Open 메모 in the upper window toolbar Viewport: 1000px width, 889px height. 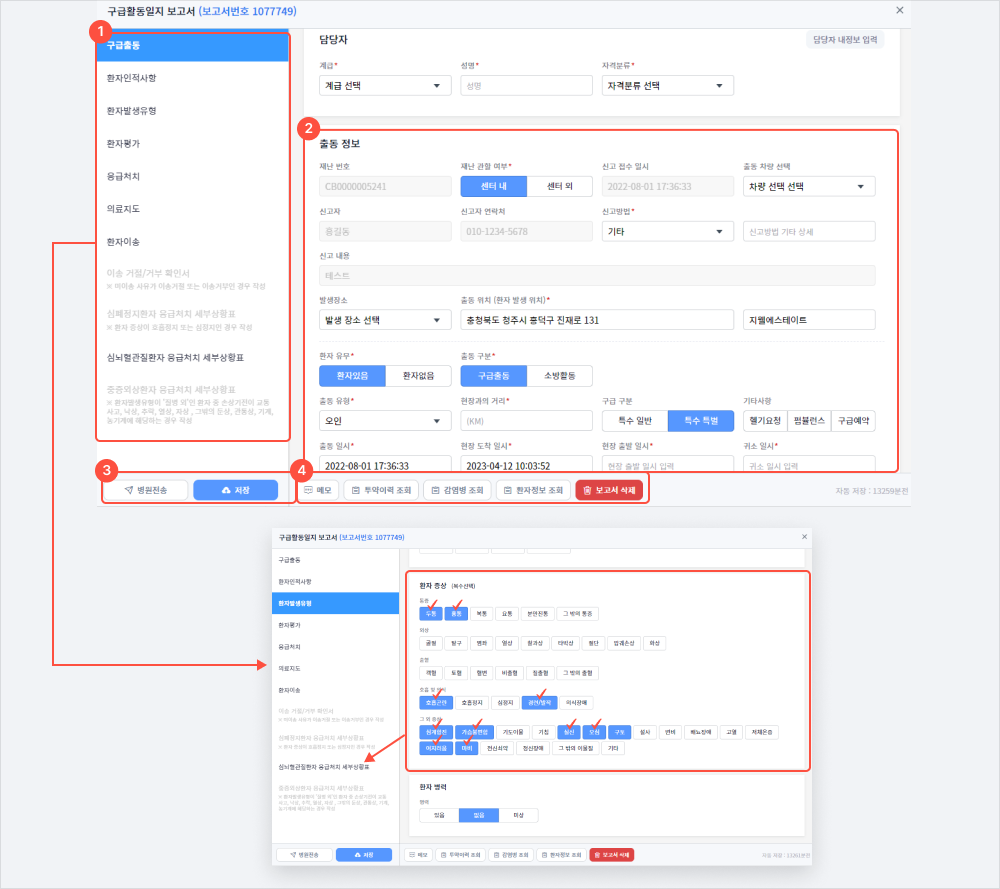[318, 490]
